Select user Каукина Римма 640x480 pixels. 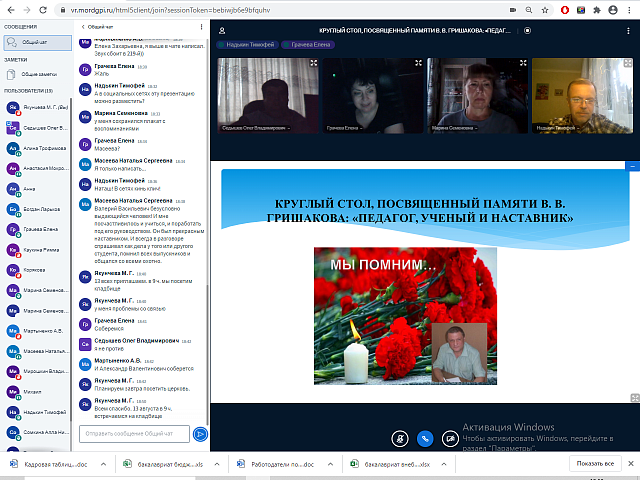click(x=38, y=250)
